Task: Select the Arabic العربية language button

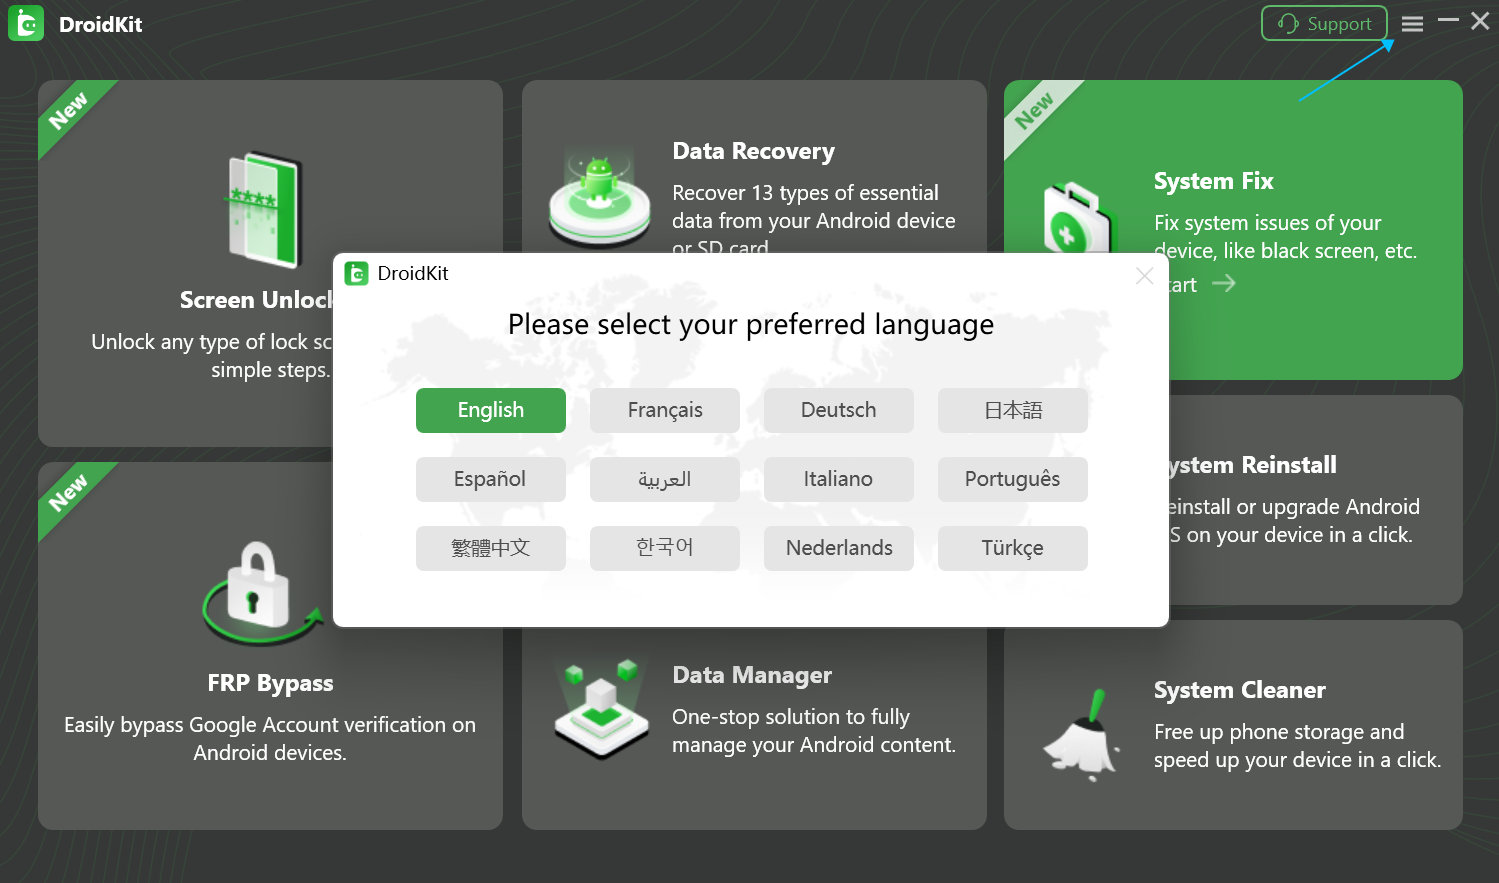Action: point(665,479)
